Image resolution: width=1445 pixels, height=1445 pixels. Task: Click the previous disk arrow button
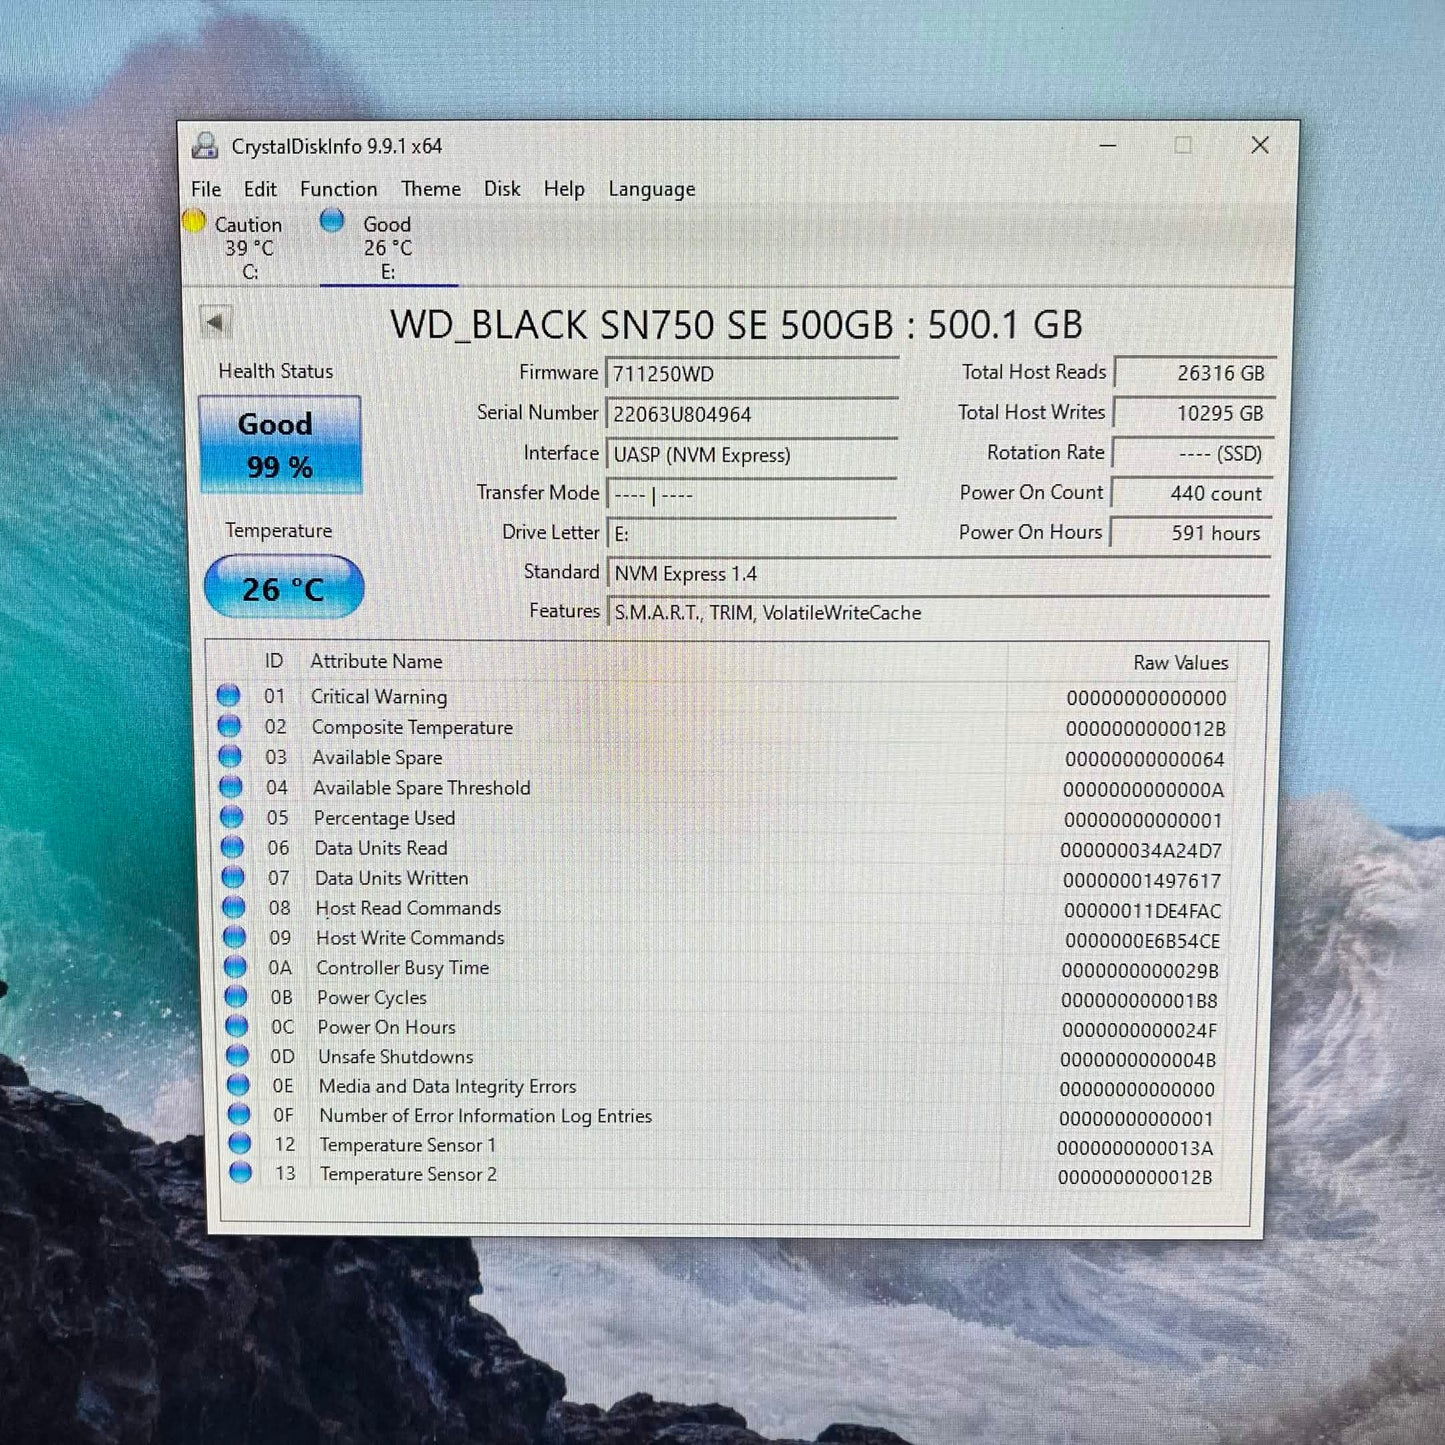(x=215, y=323)
